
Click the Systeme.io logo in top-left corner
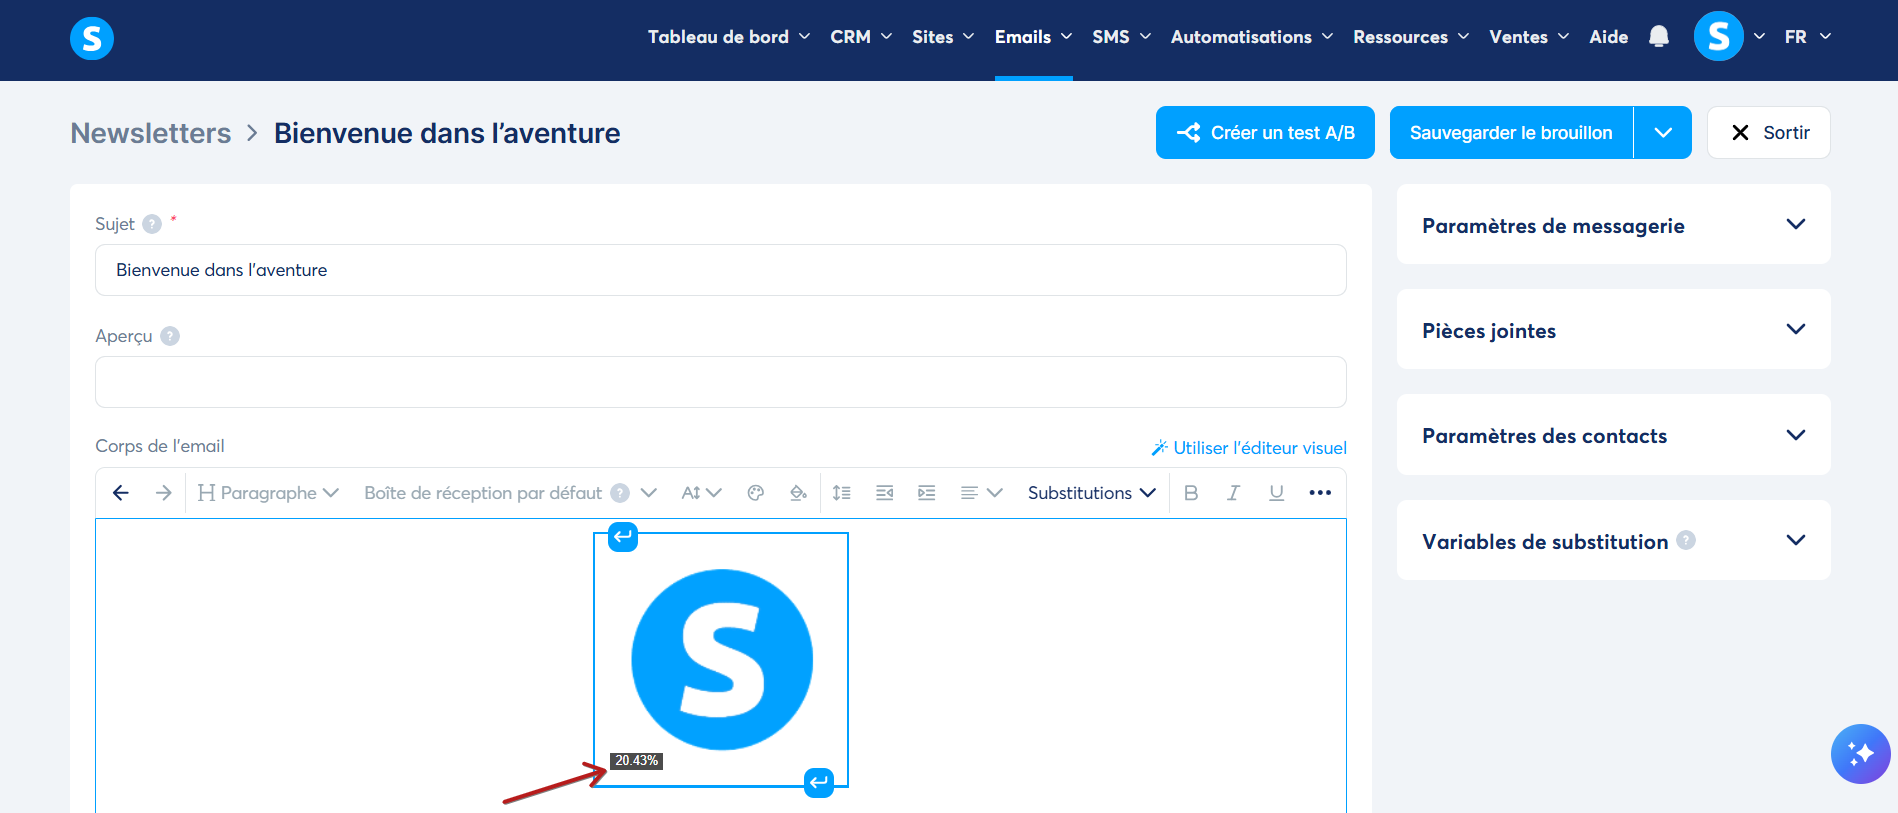point(92,38)
